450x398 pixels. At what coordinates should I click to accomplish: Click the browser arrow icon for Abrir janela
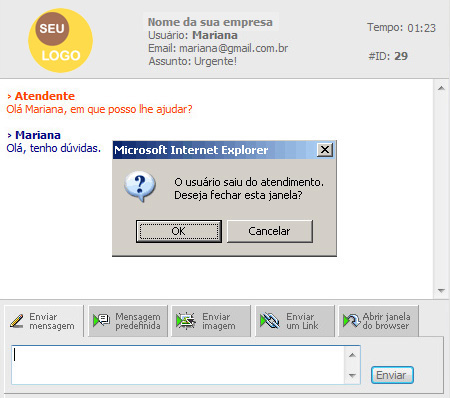coord(352,321)
